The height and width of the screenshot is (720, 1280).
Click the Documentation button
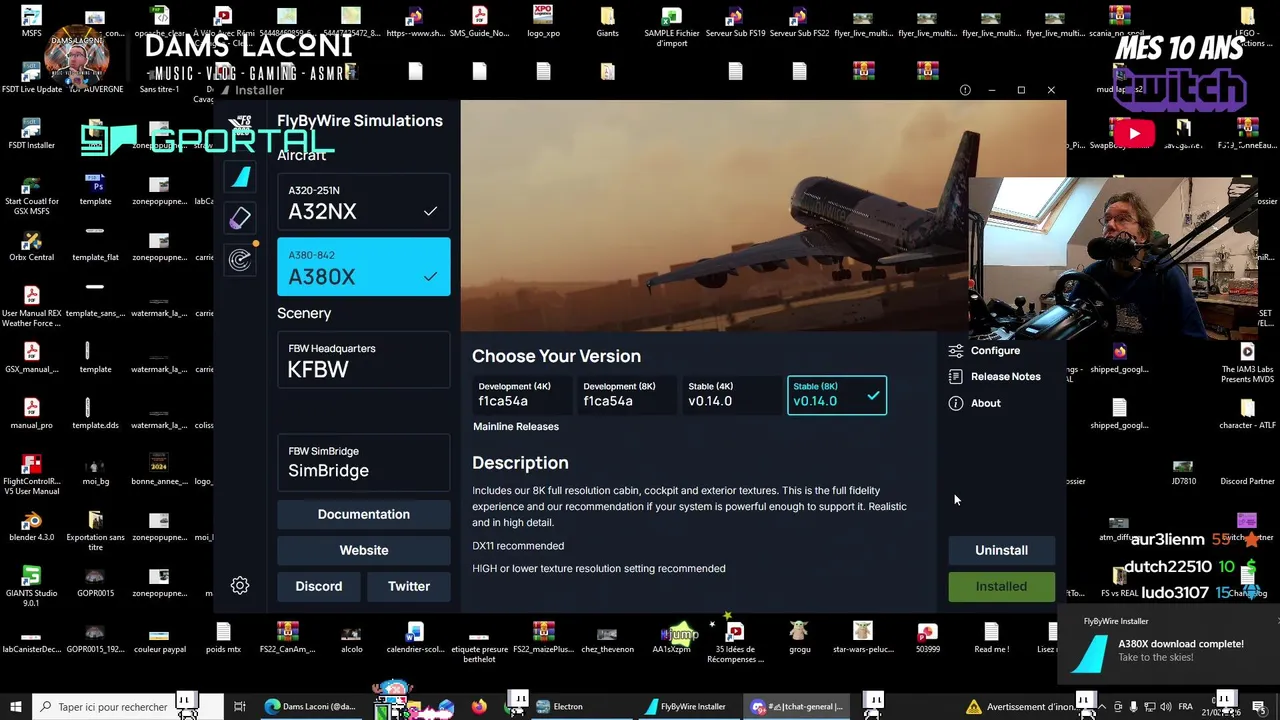click(364, 514)
